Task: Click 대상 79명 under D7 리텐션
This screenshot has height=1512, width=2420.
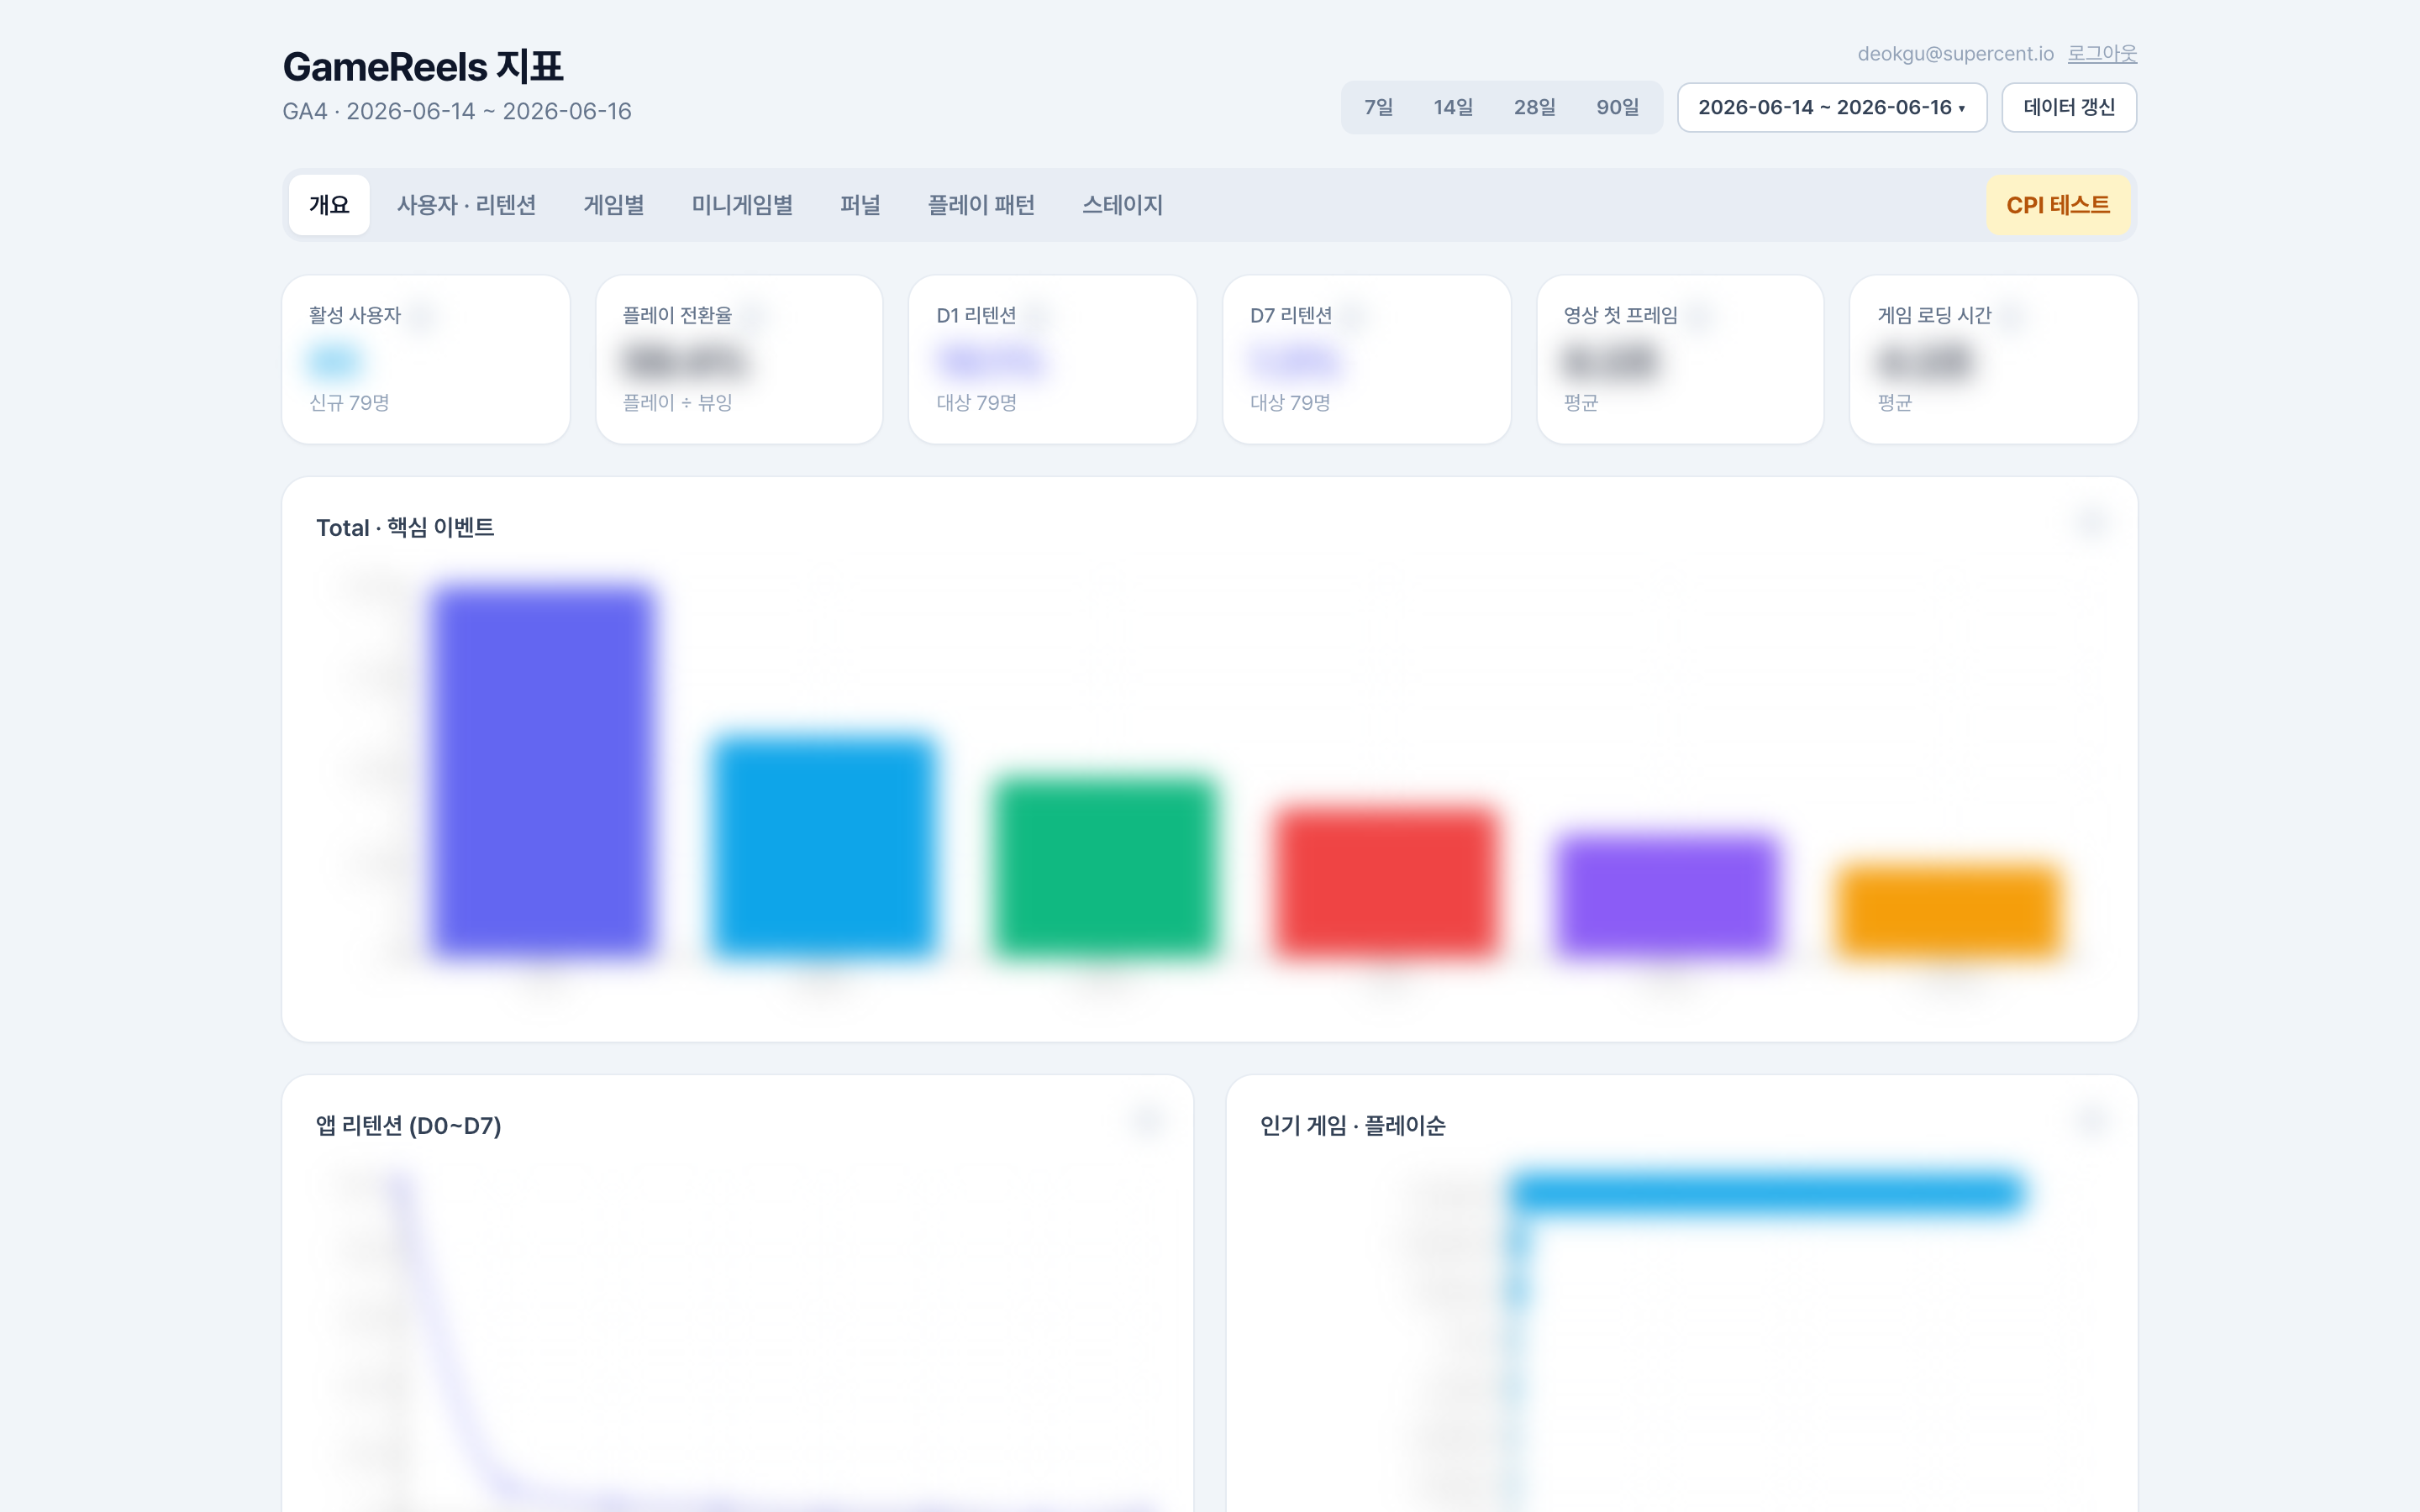Action: tap(1290, 402)
